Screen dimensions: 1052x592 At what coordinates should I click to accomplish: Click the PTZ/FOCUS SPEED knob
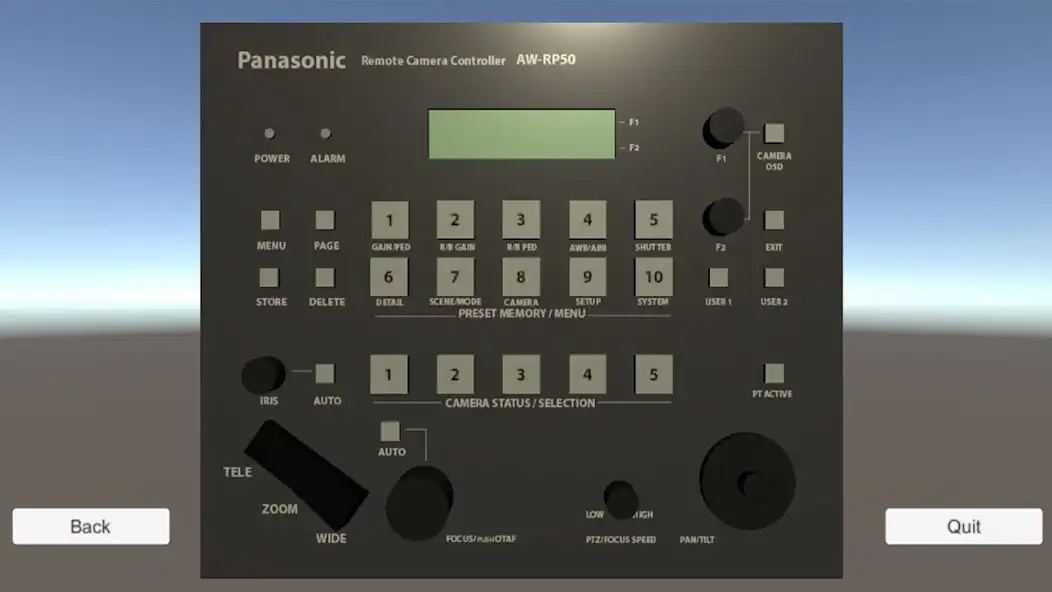(x=621, y=500)
